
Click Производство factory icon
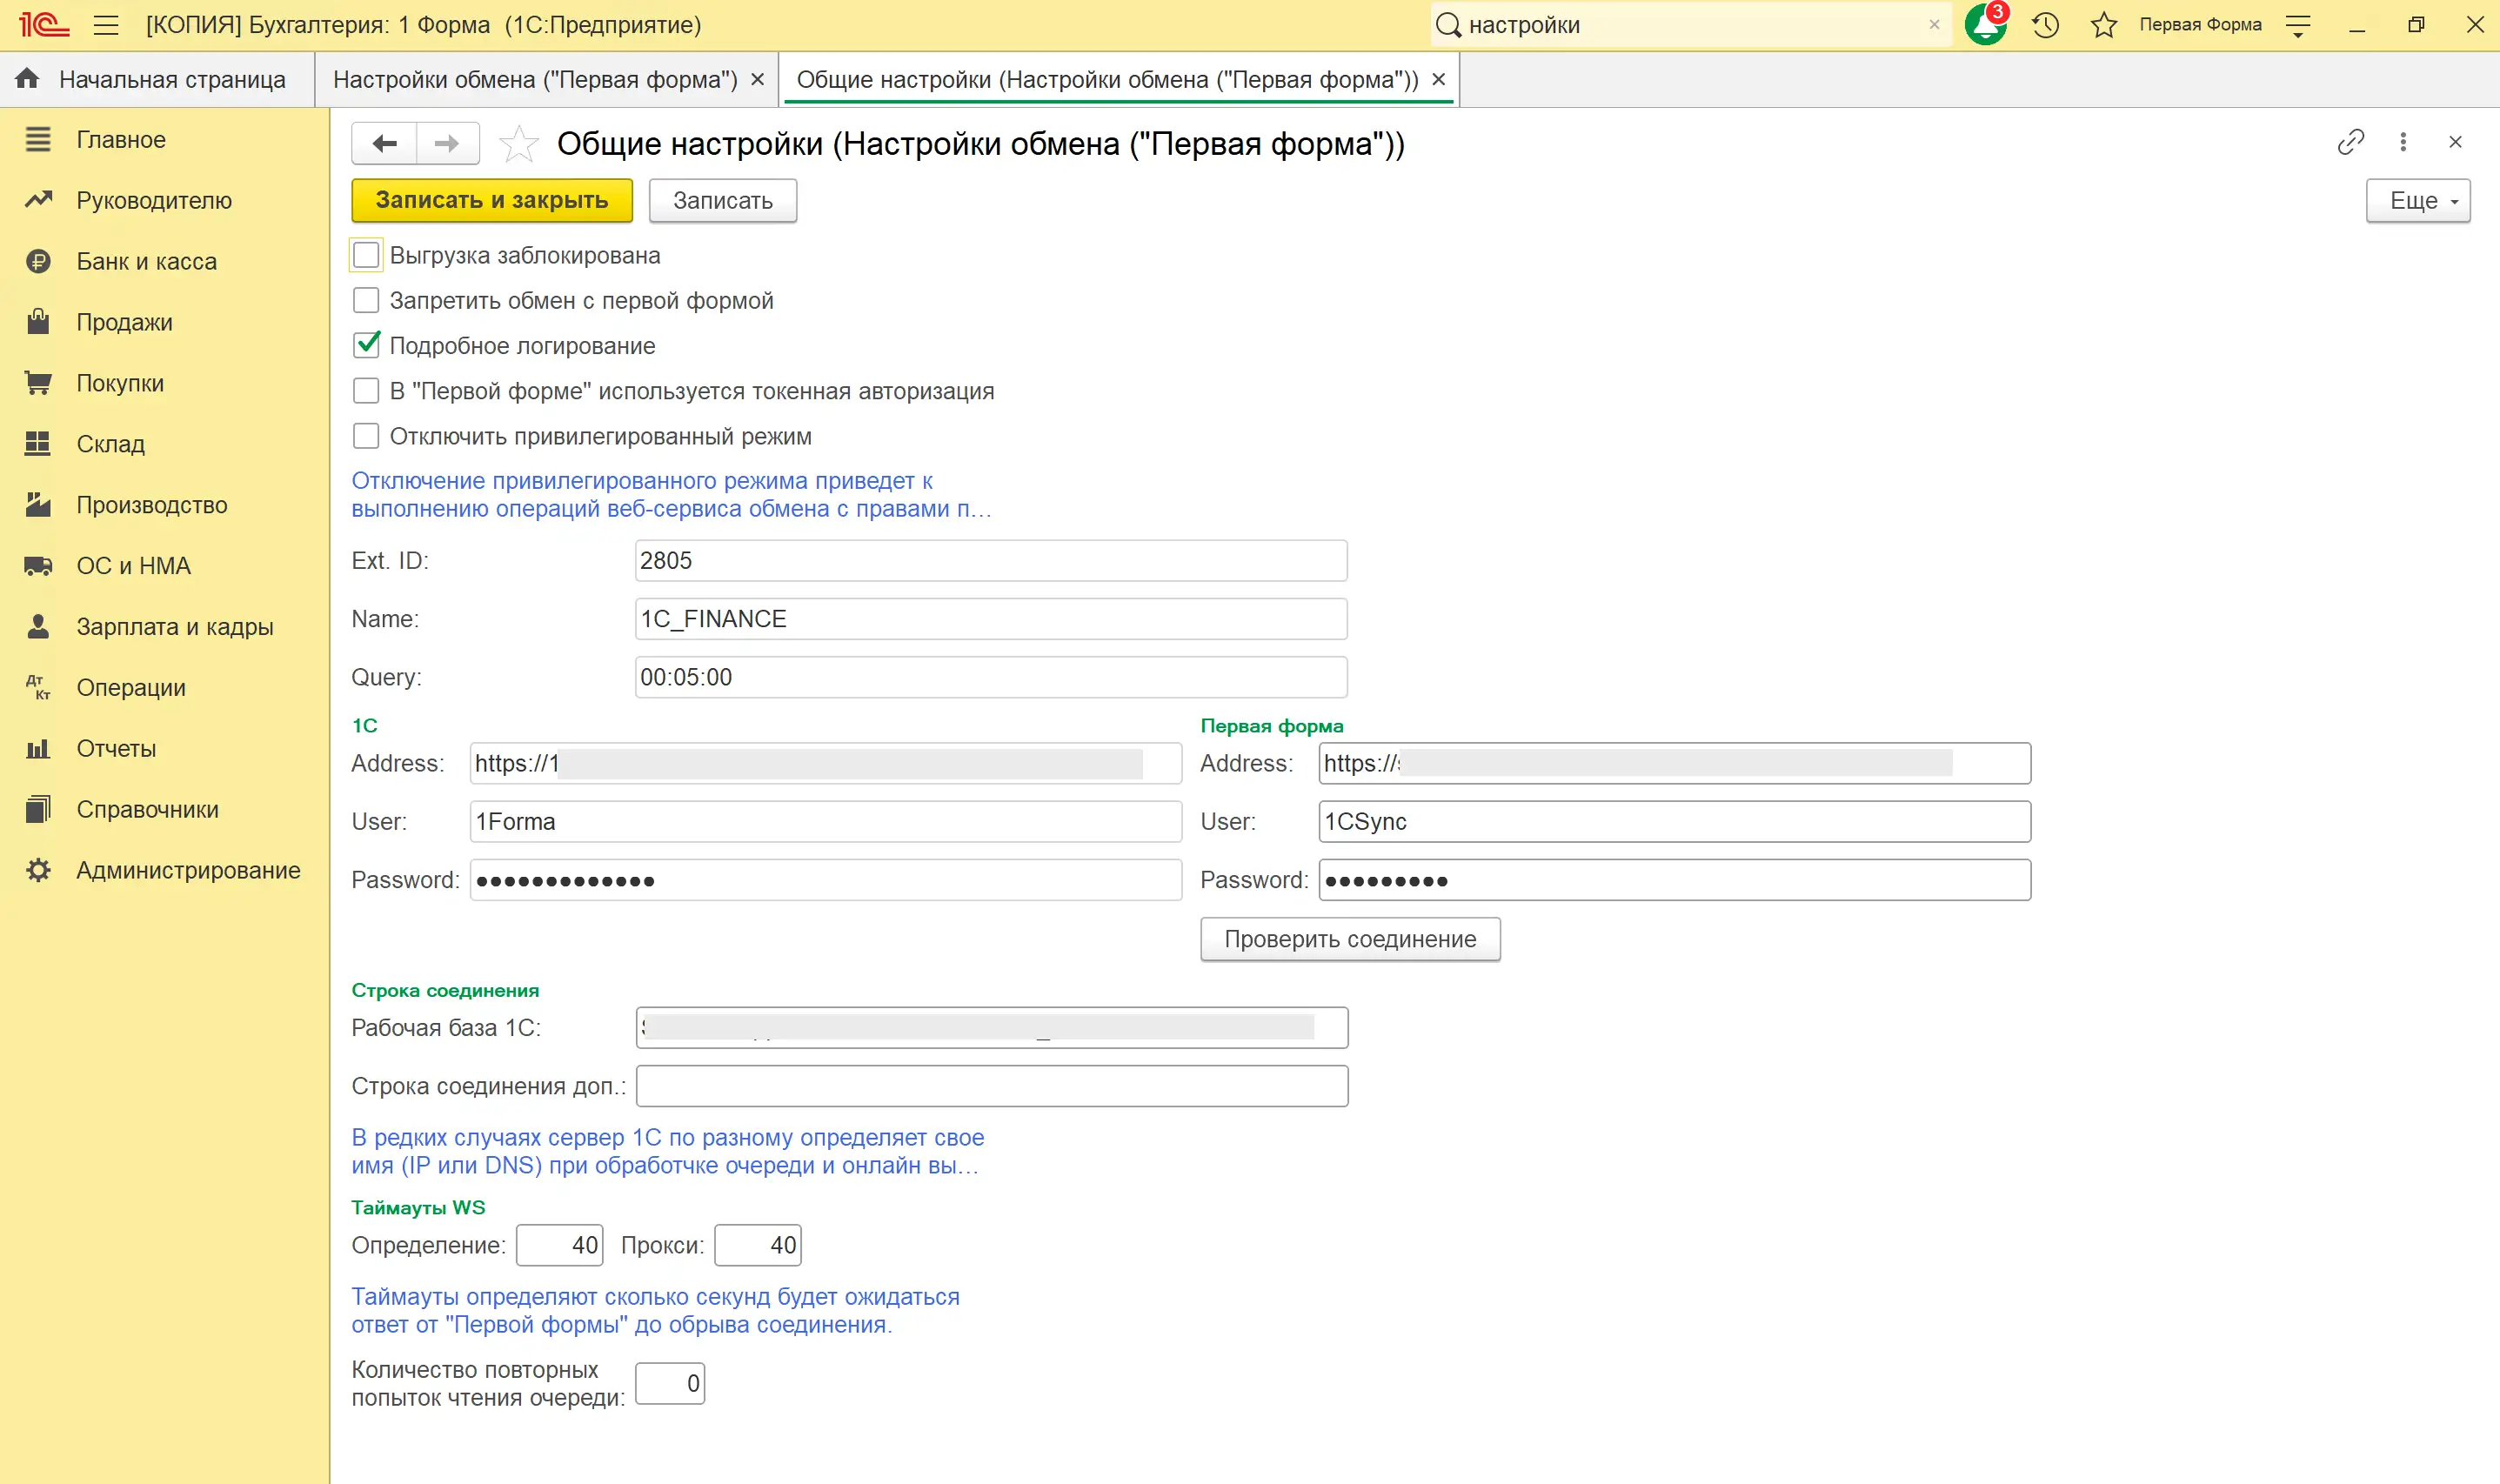point(38,505)
